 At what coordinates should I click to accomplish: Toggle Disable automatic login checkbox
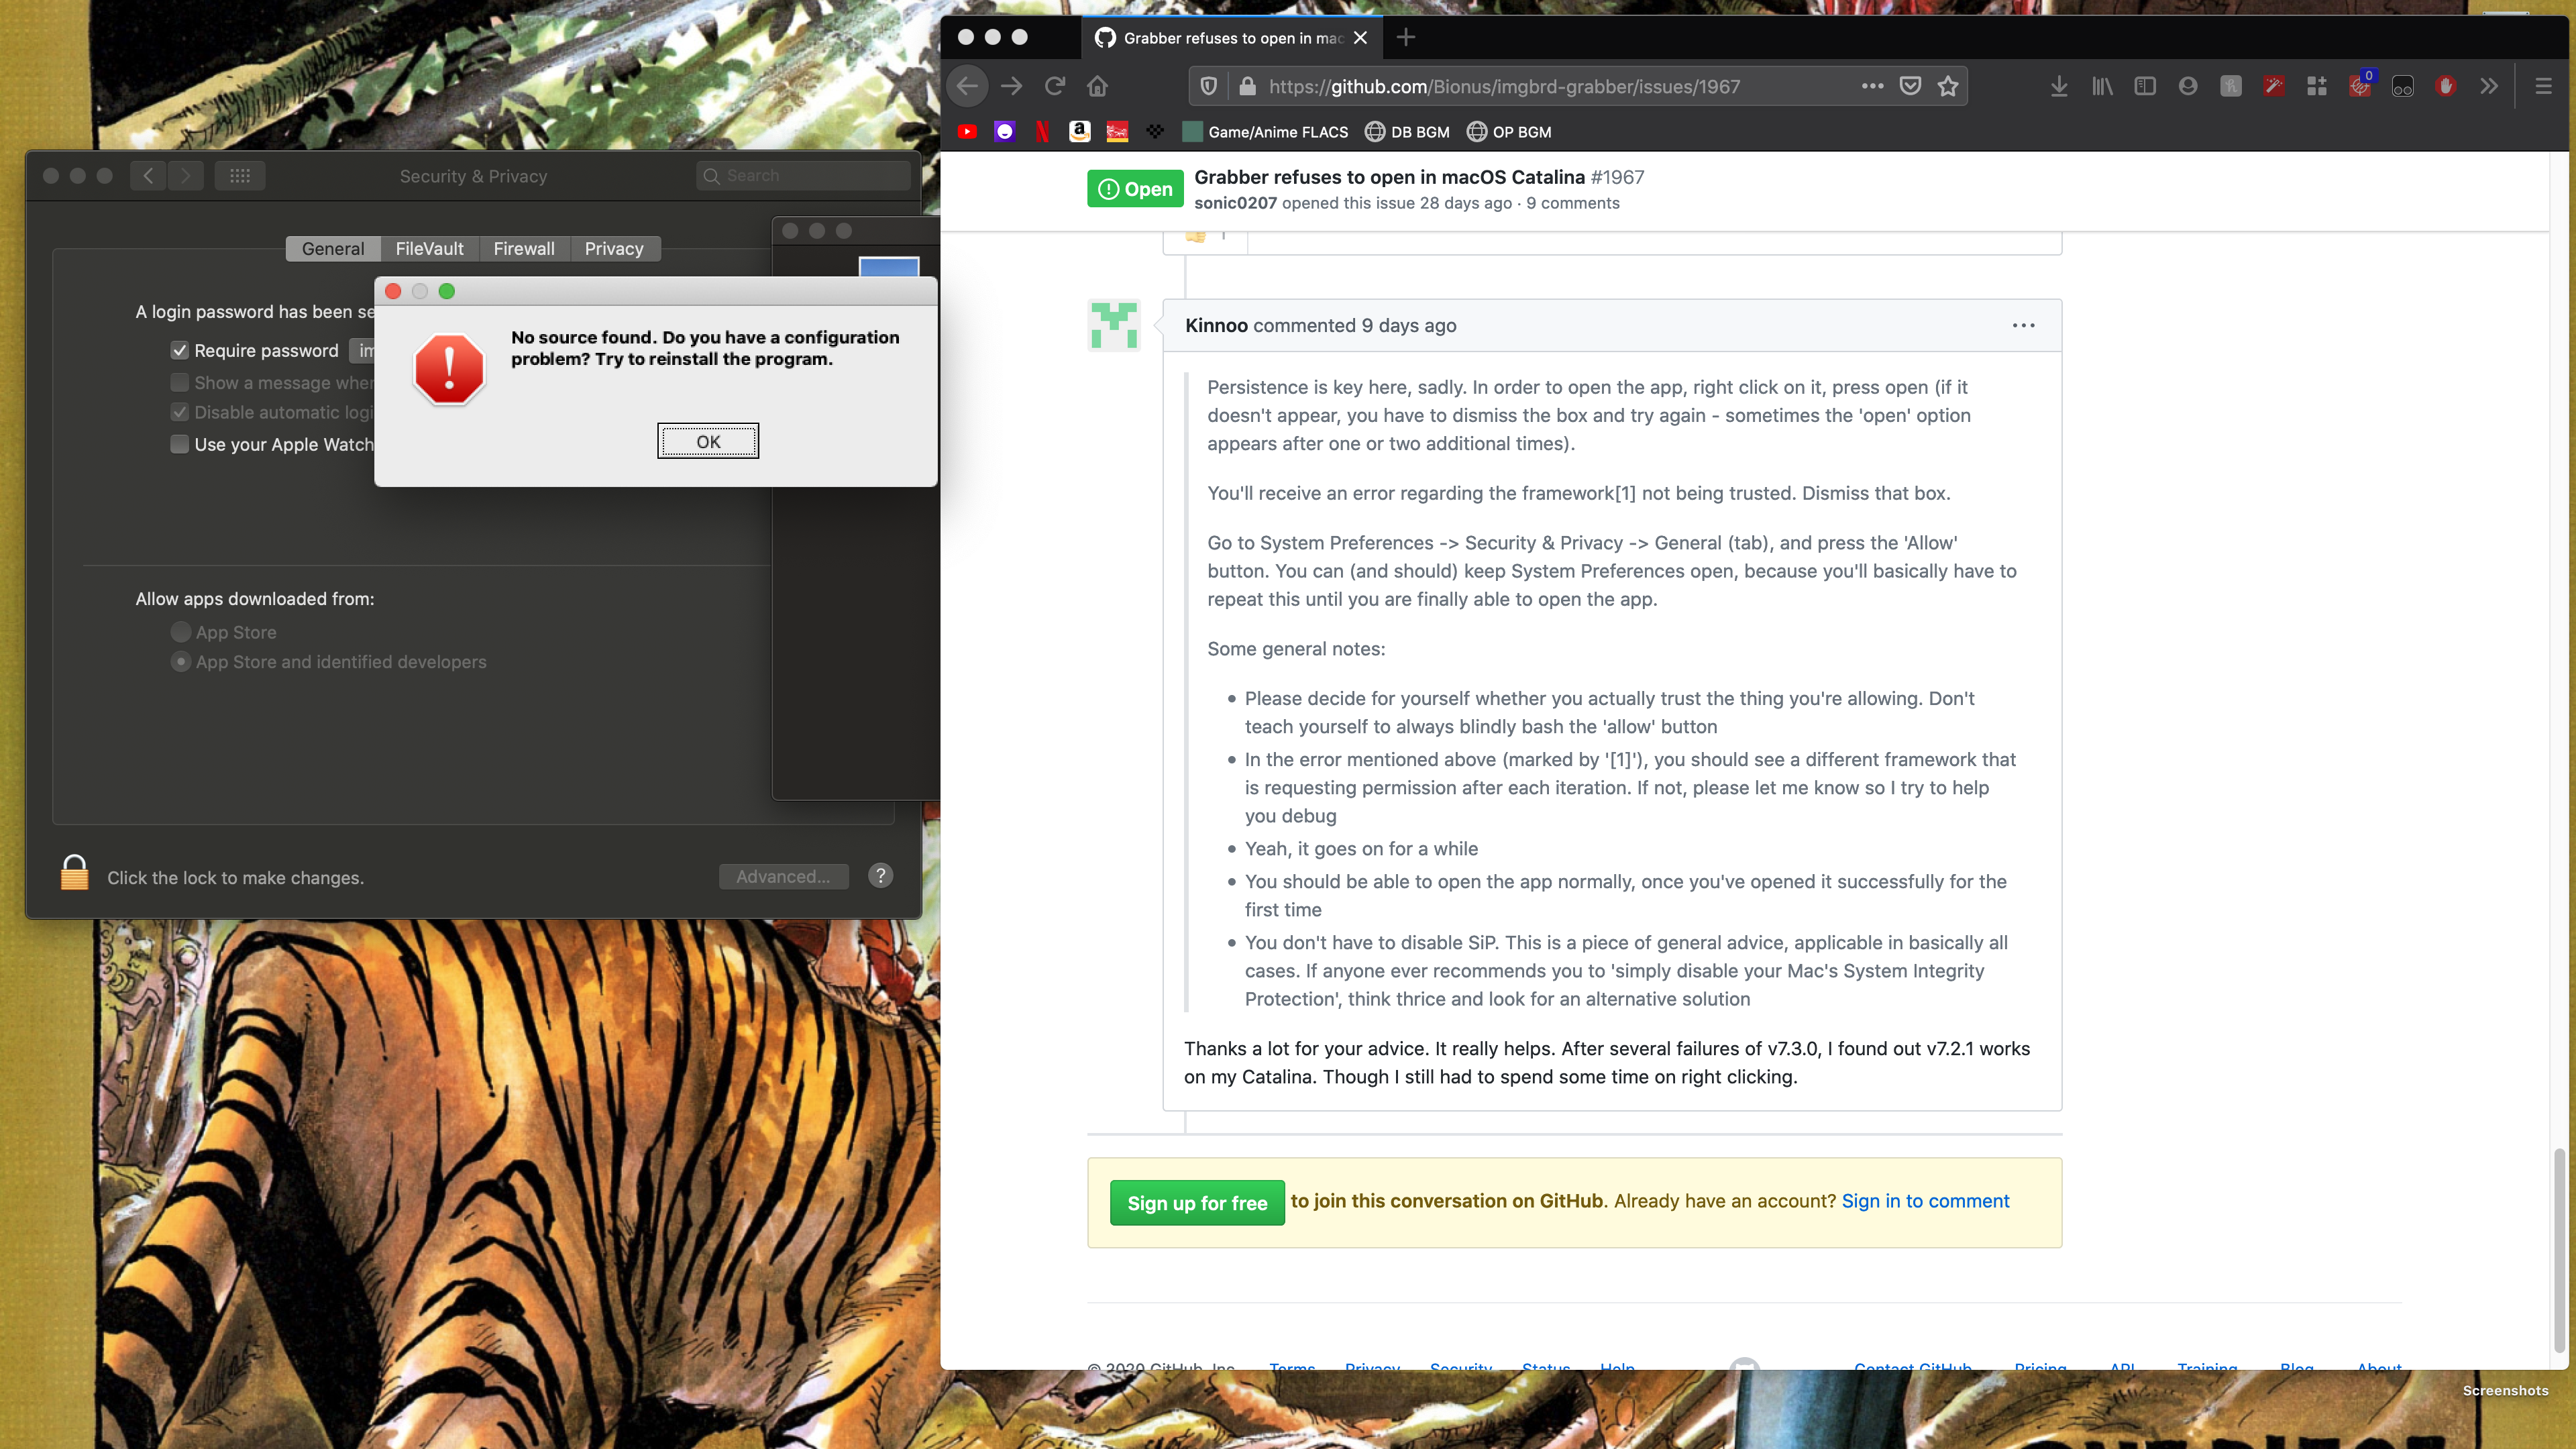coord(180,412)
